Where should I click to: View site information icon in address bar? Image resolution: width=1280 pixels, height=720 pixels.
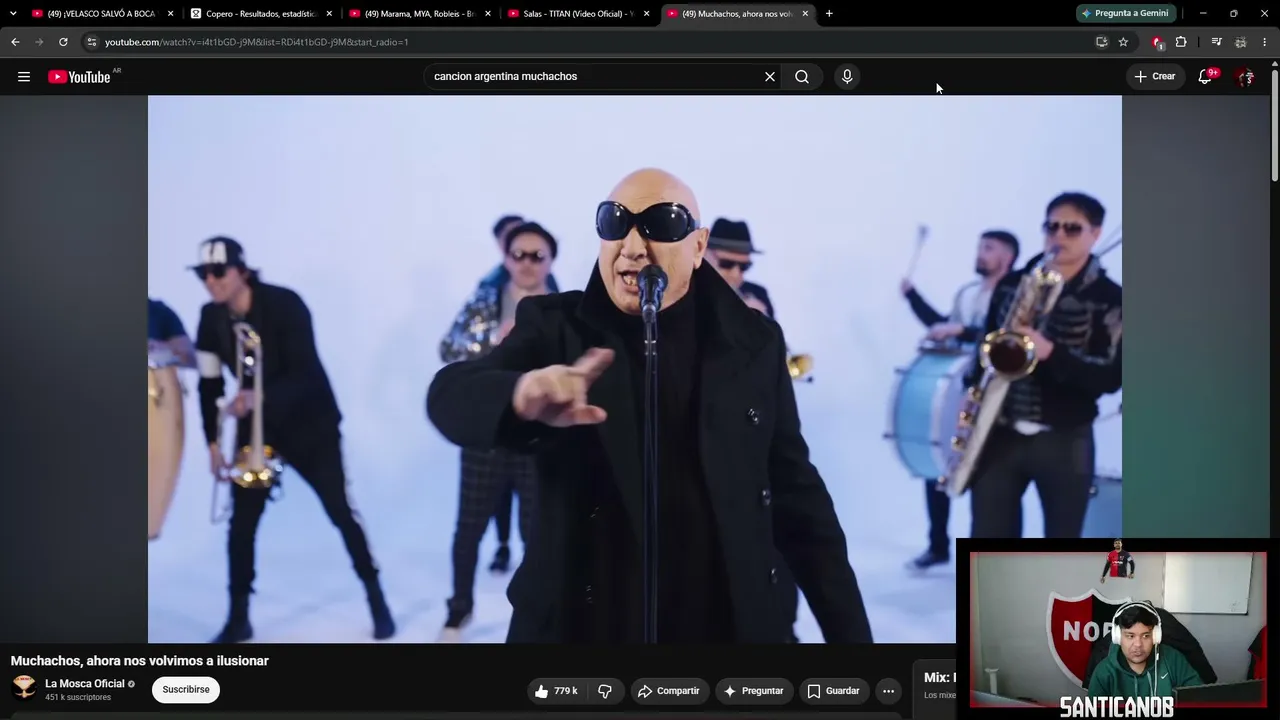[91, 42]
